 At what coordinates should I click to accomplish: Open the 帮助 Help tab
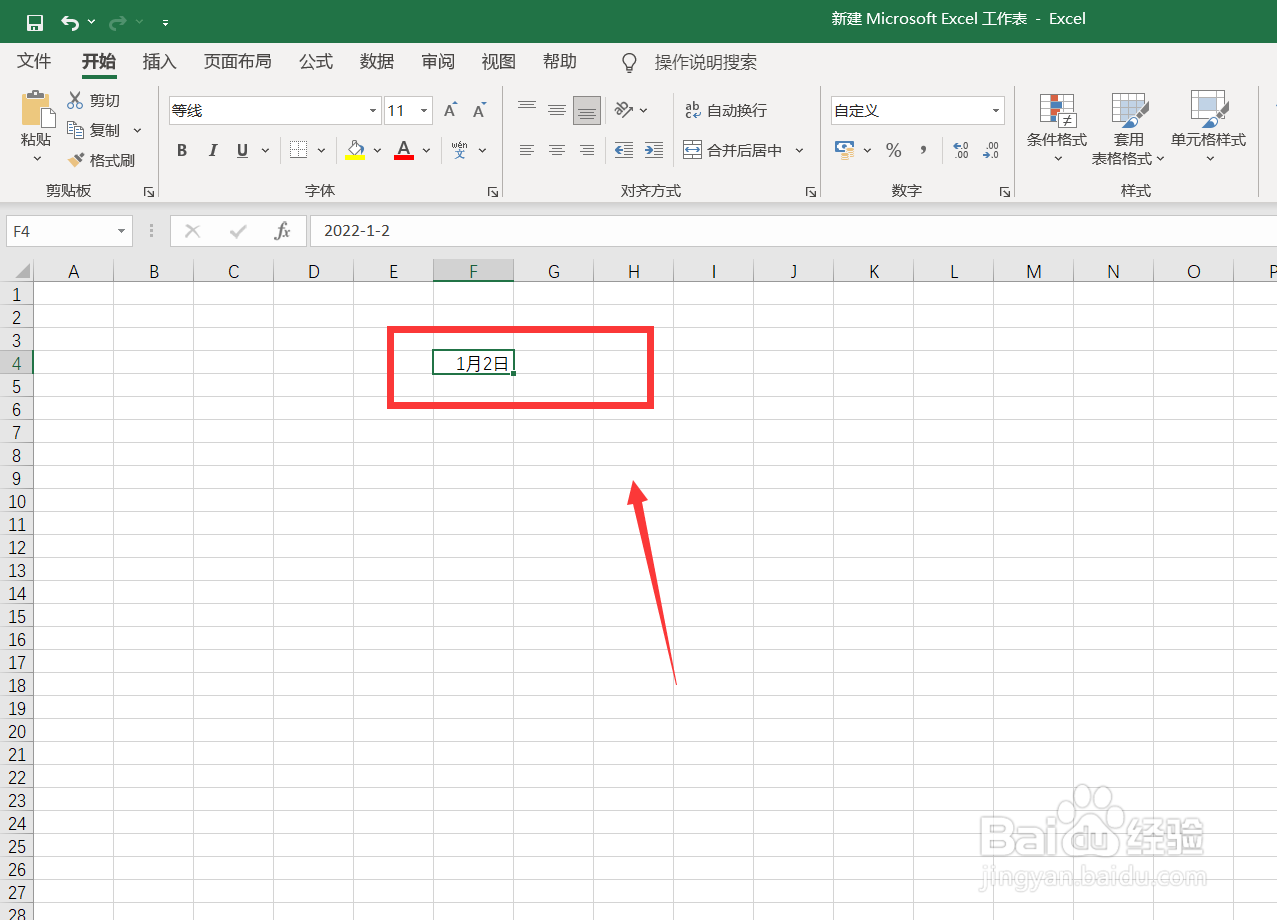[x=559, y=62]
